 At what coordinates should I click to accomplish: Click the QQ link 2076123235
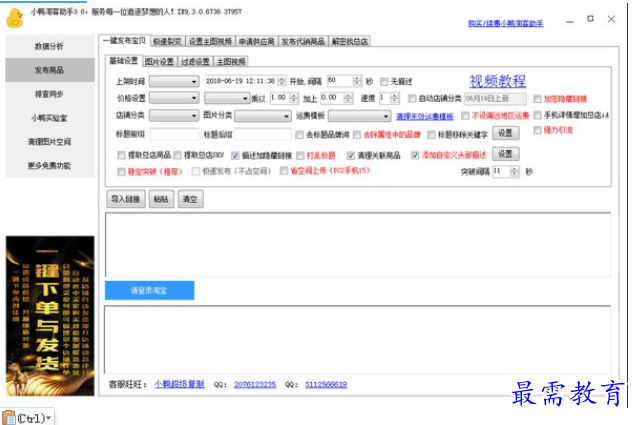tap(255, 384)
